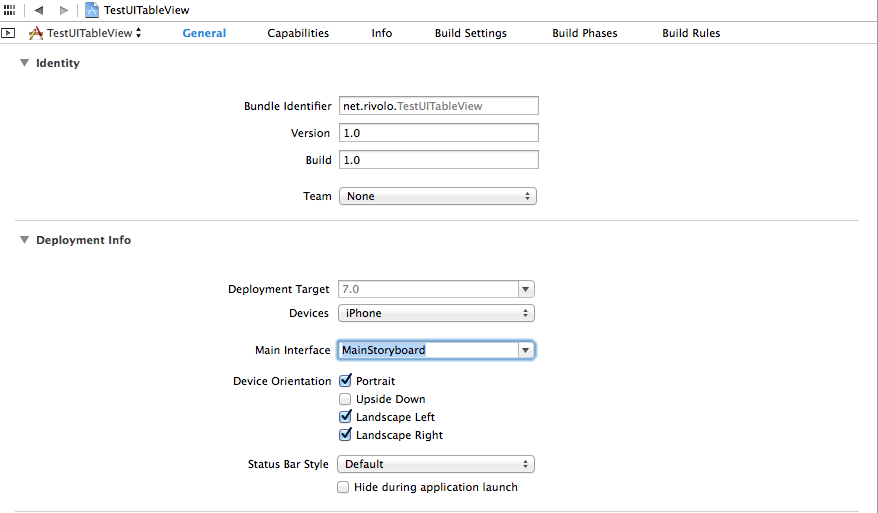Open the related items grid icon
Image resolution: width=878 pixels, height=513 pixels.
(9, 10)
